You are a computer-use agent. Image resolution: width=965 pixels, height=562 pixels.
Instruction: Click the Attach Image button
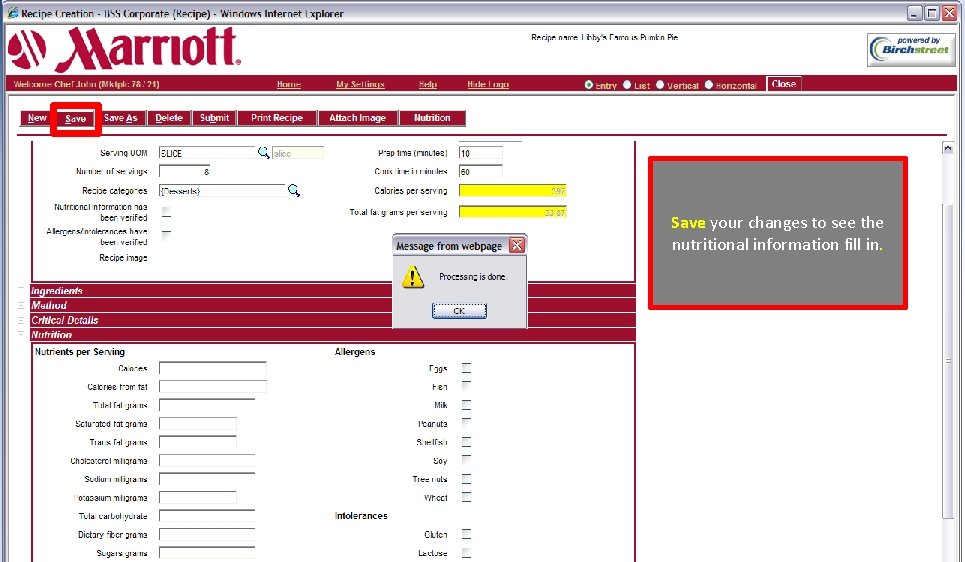pos(358,118)
